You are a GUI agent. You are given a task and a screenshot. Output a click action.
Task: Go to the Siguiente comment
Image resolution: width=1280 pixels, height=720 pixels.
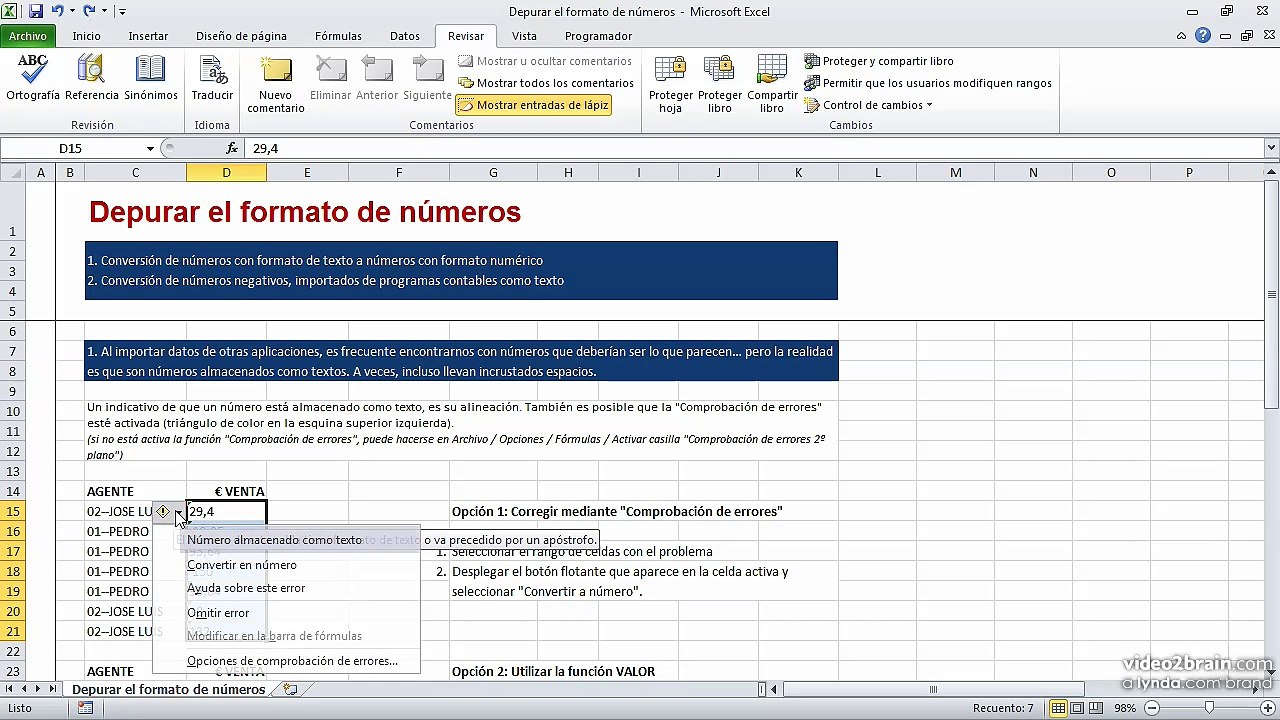coord(428,78)
